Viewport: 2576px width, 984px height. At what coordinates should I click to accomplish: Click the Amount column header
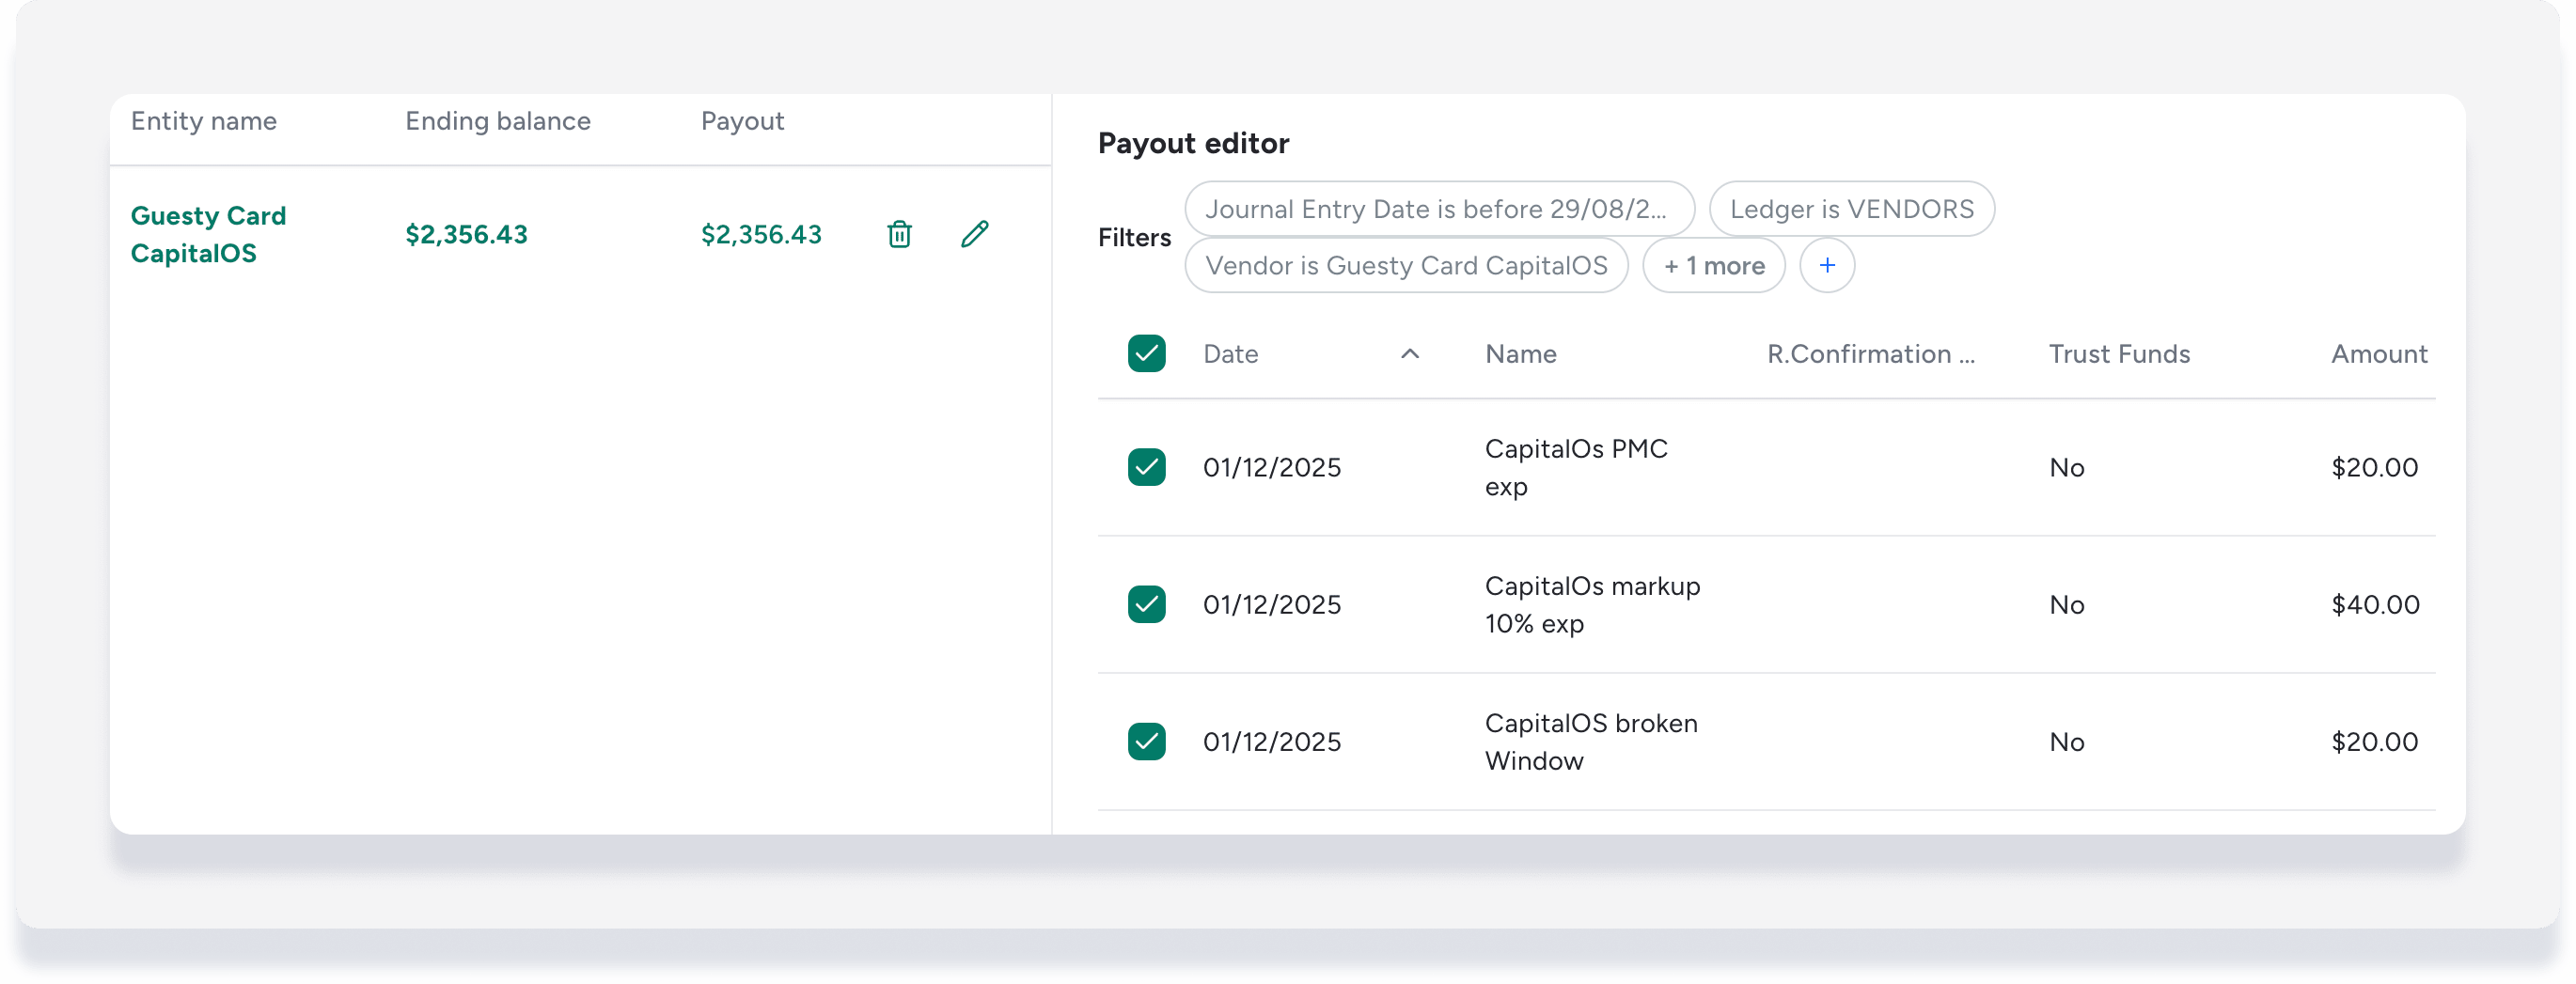[2379, 354]
